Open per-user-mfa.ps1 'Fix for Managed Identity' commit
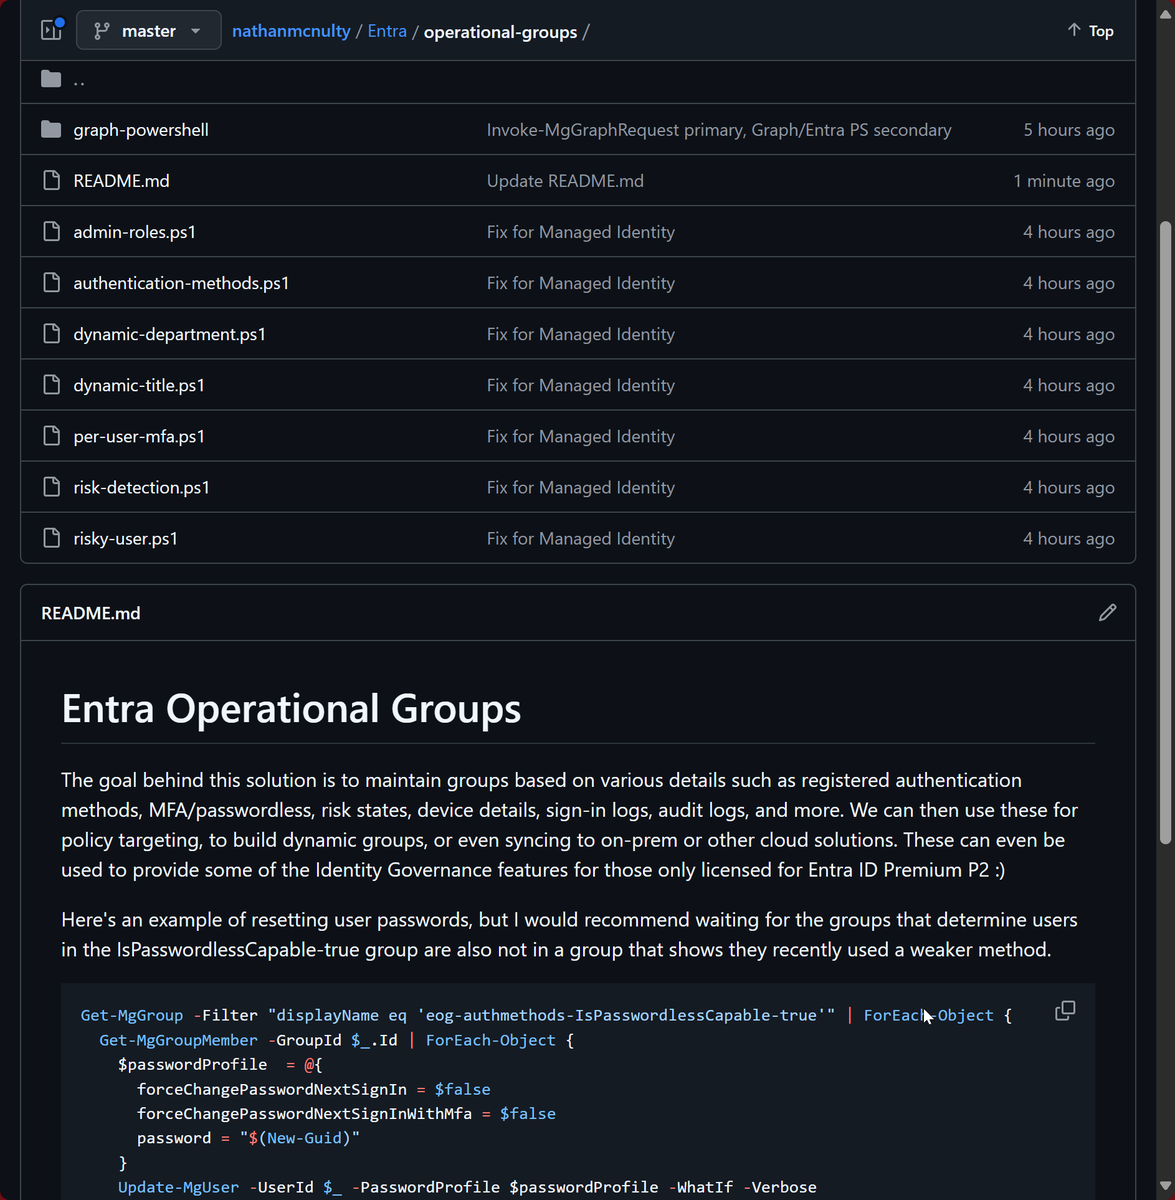The image size is (1175, 1200). (x=580, y=436)
